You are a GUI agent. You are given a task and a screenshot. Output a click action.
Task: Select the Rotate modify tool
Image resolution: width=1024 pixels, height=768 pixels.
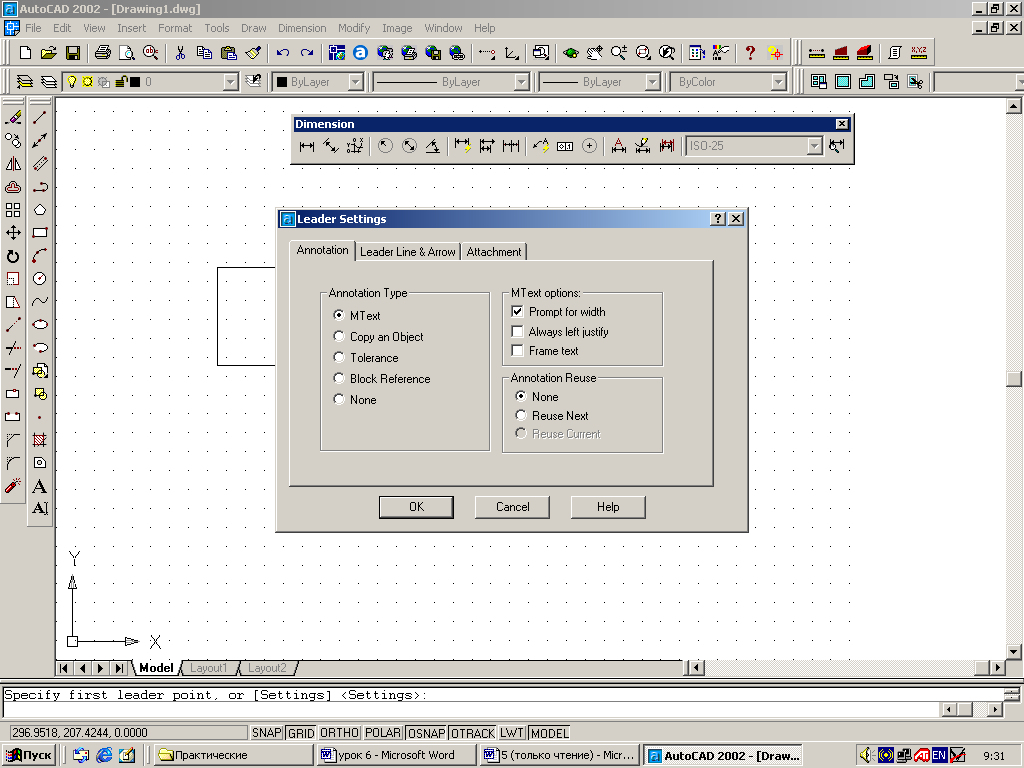(x=13, y=256)
